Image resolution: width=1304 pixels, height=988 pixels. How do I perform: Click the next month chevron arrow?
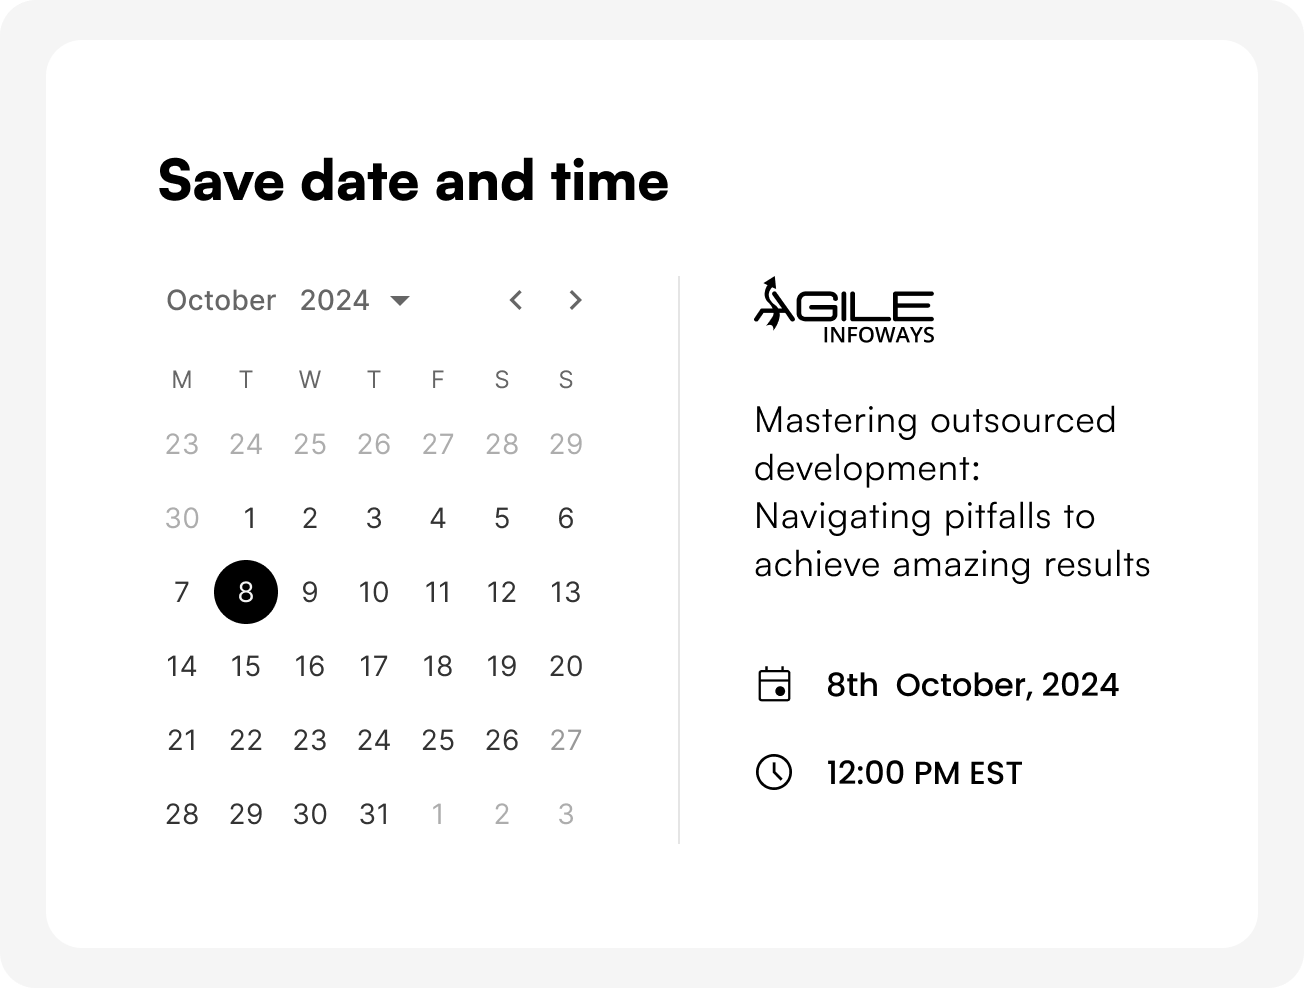click(575, 300)
